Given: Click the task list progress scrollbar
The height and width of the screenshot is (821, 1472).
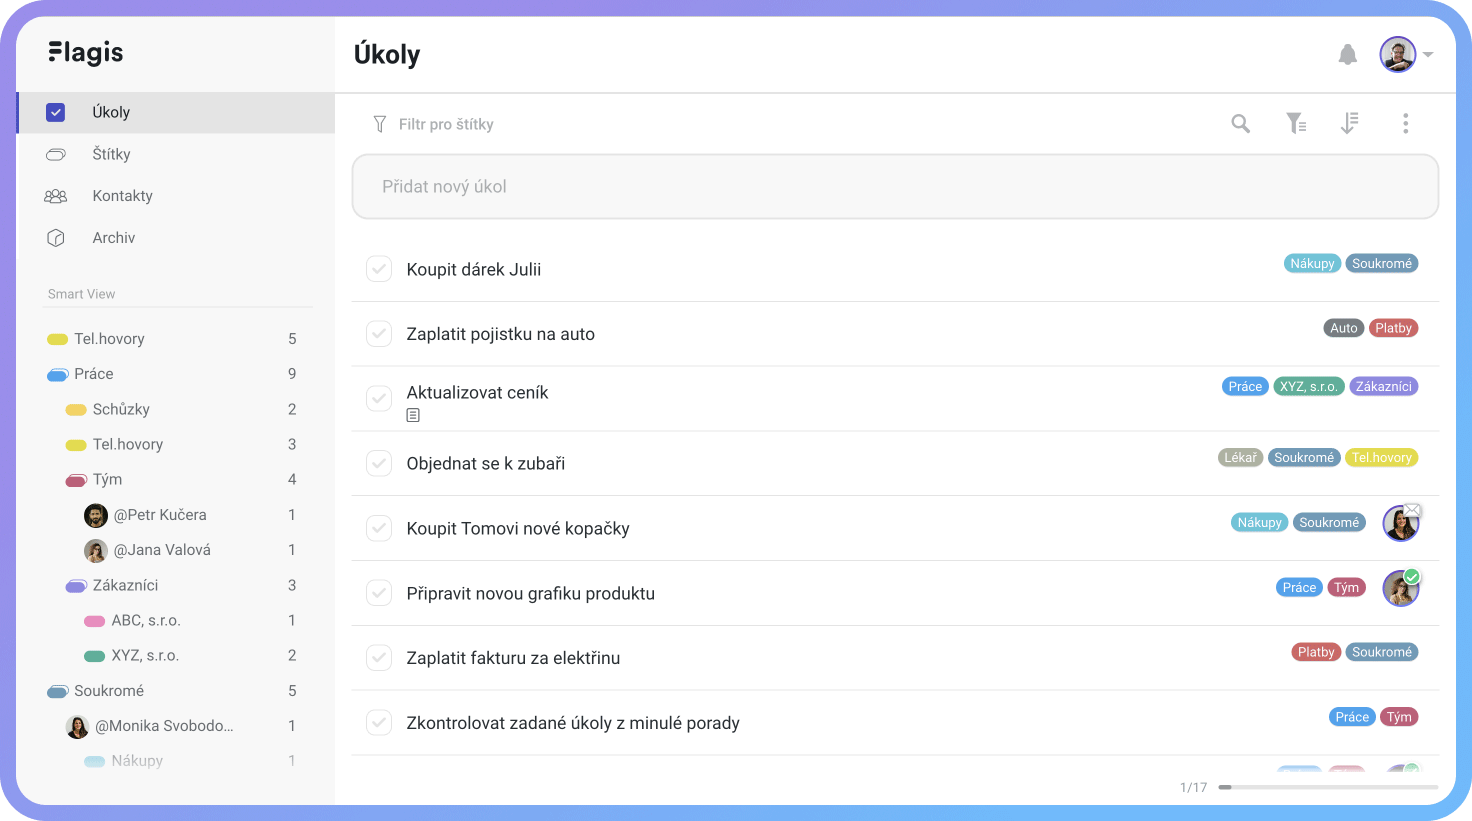Looking at the screenshot, I should coord(1328,787).
